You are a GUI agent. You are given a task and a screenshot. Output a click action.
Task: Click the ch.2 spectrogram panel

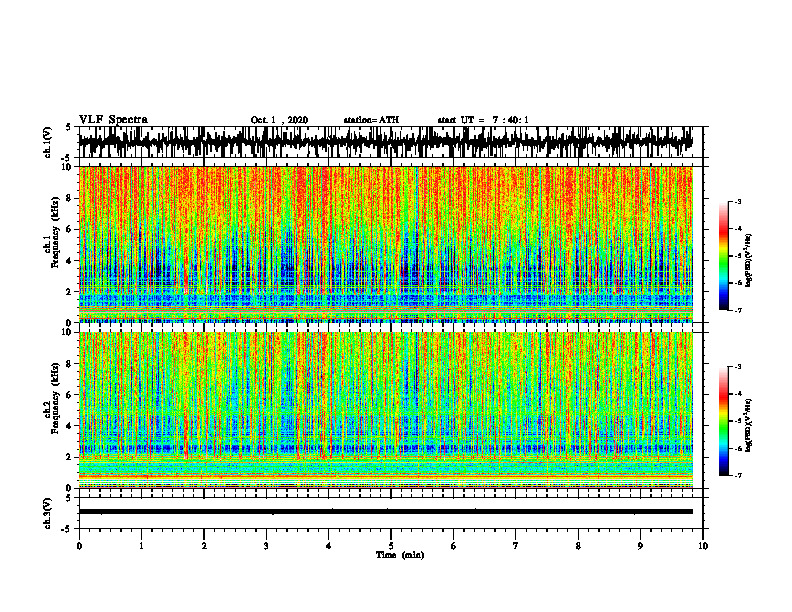pyautogui.click(x=386, y=410)
